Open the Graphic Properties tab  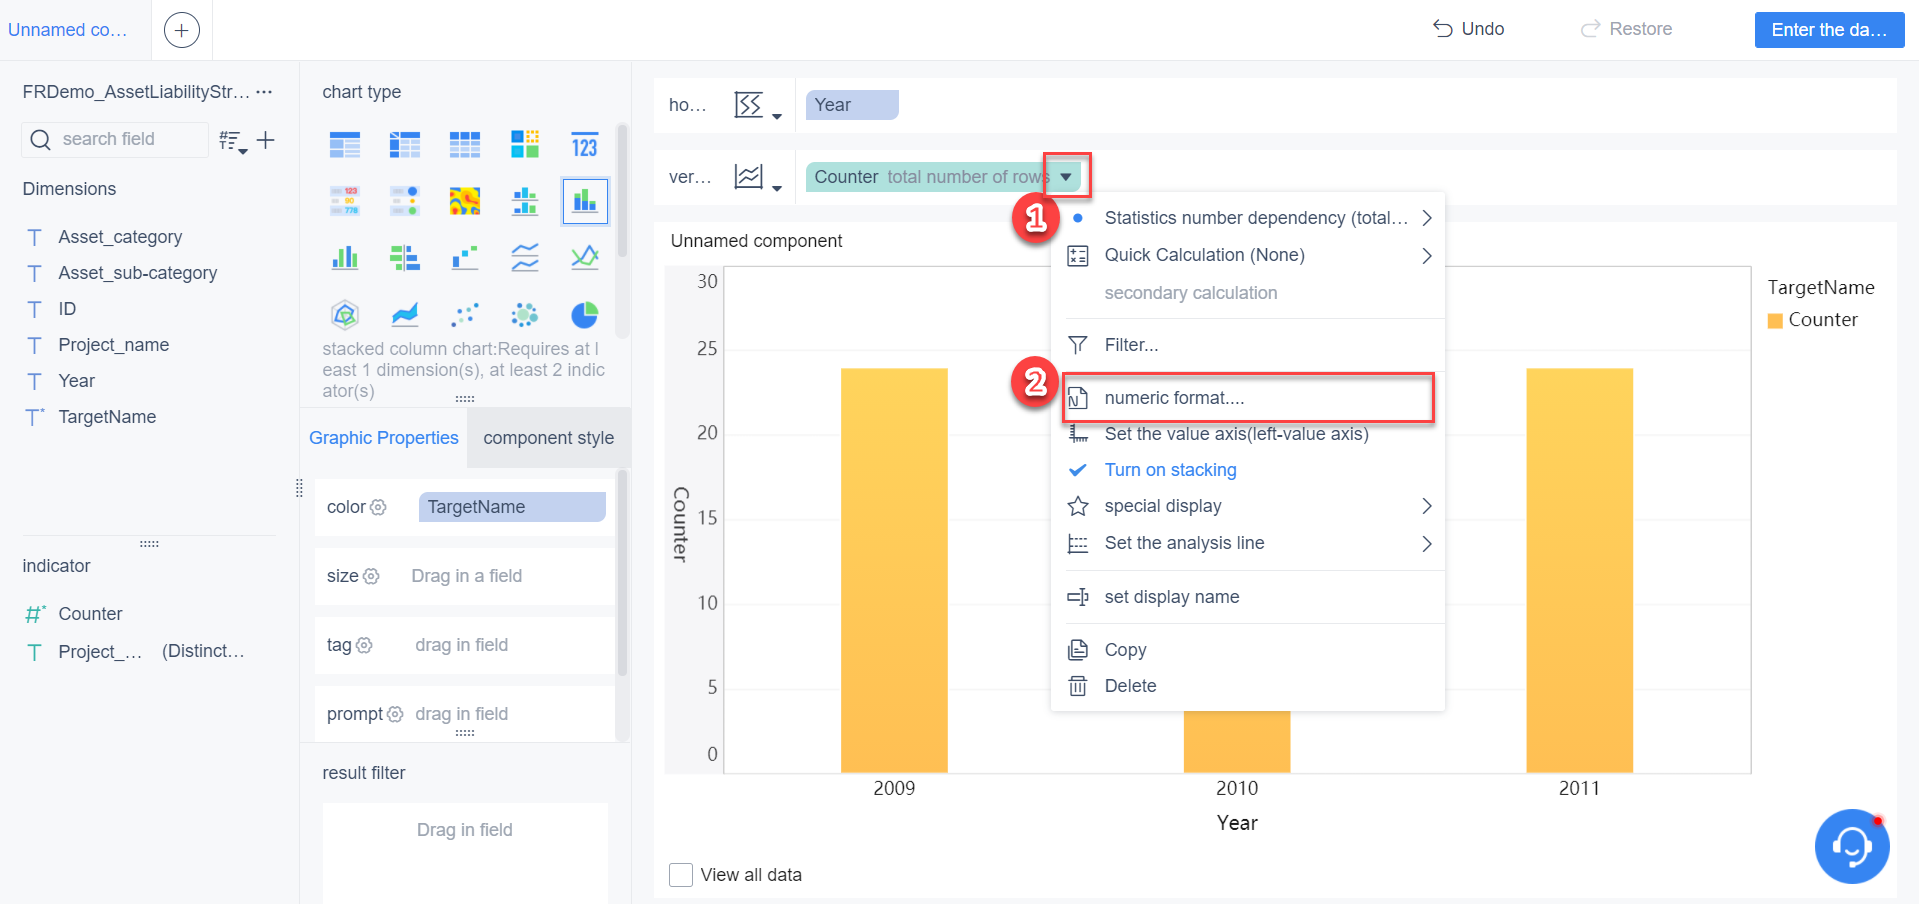[x=384, y=438]
